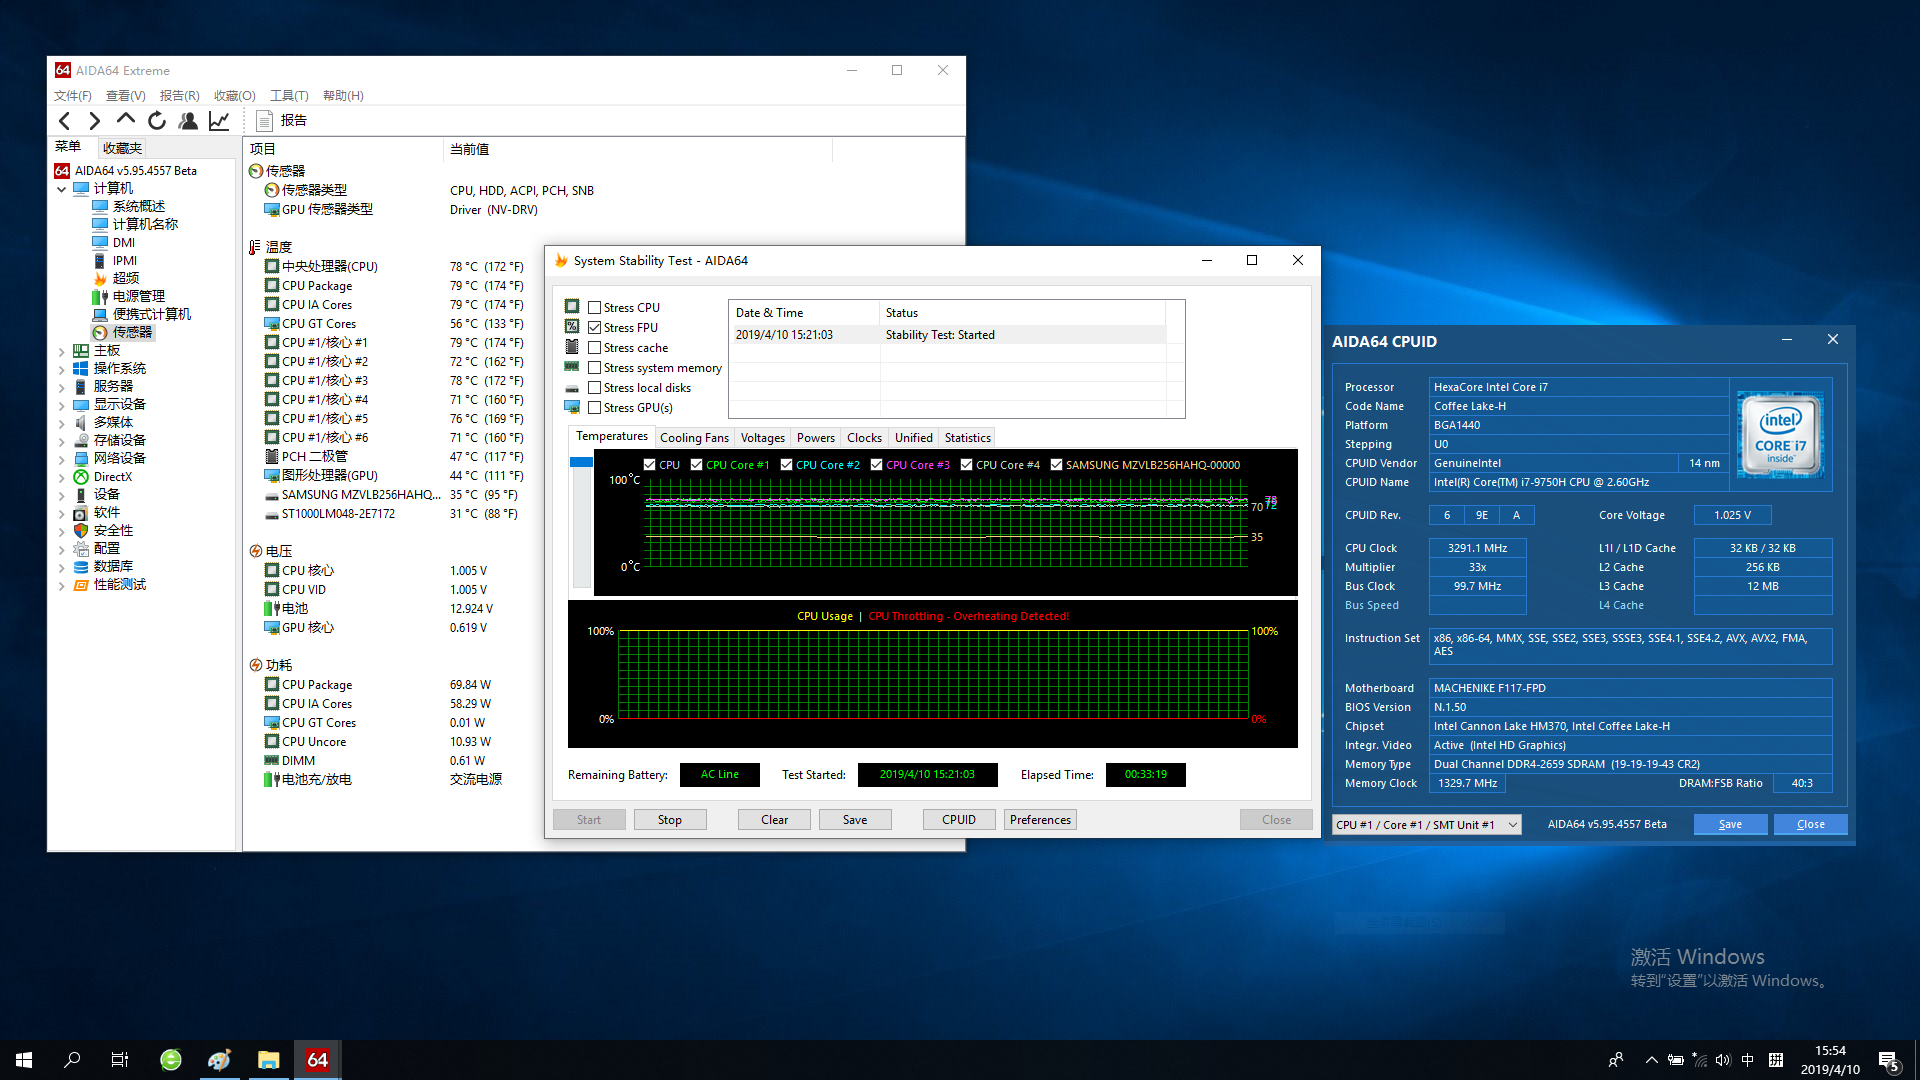This screenshot has height=1080, width=1920.
Task: Click the Statistics tab in stability test
Action: 968,436
